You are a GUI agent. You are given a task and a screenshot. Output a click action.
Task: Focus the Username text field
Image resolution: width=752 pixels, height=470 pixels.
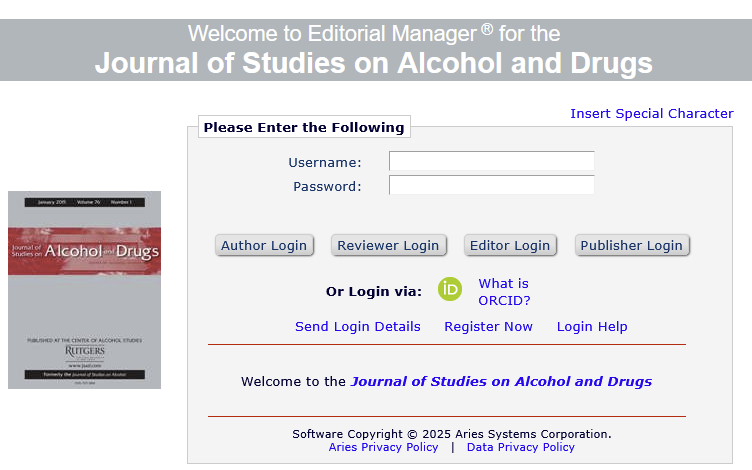491,162
